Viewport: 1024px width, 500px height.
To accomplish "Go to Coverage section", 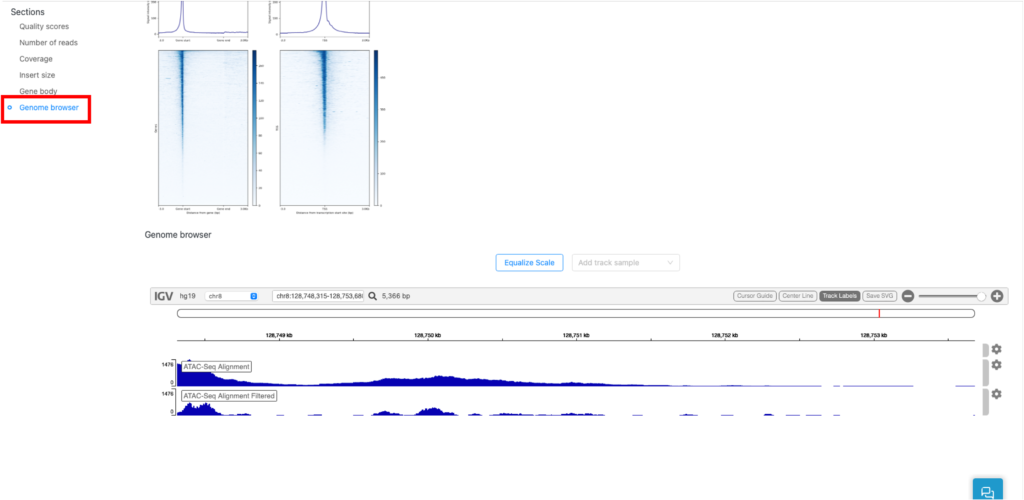I will click(36, 59).
